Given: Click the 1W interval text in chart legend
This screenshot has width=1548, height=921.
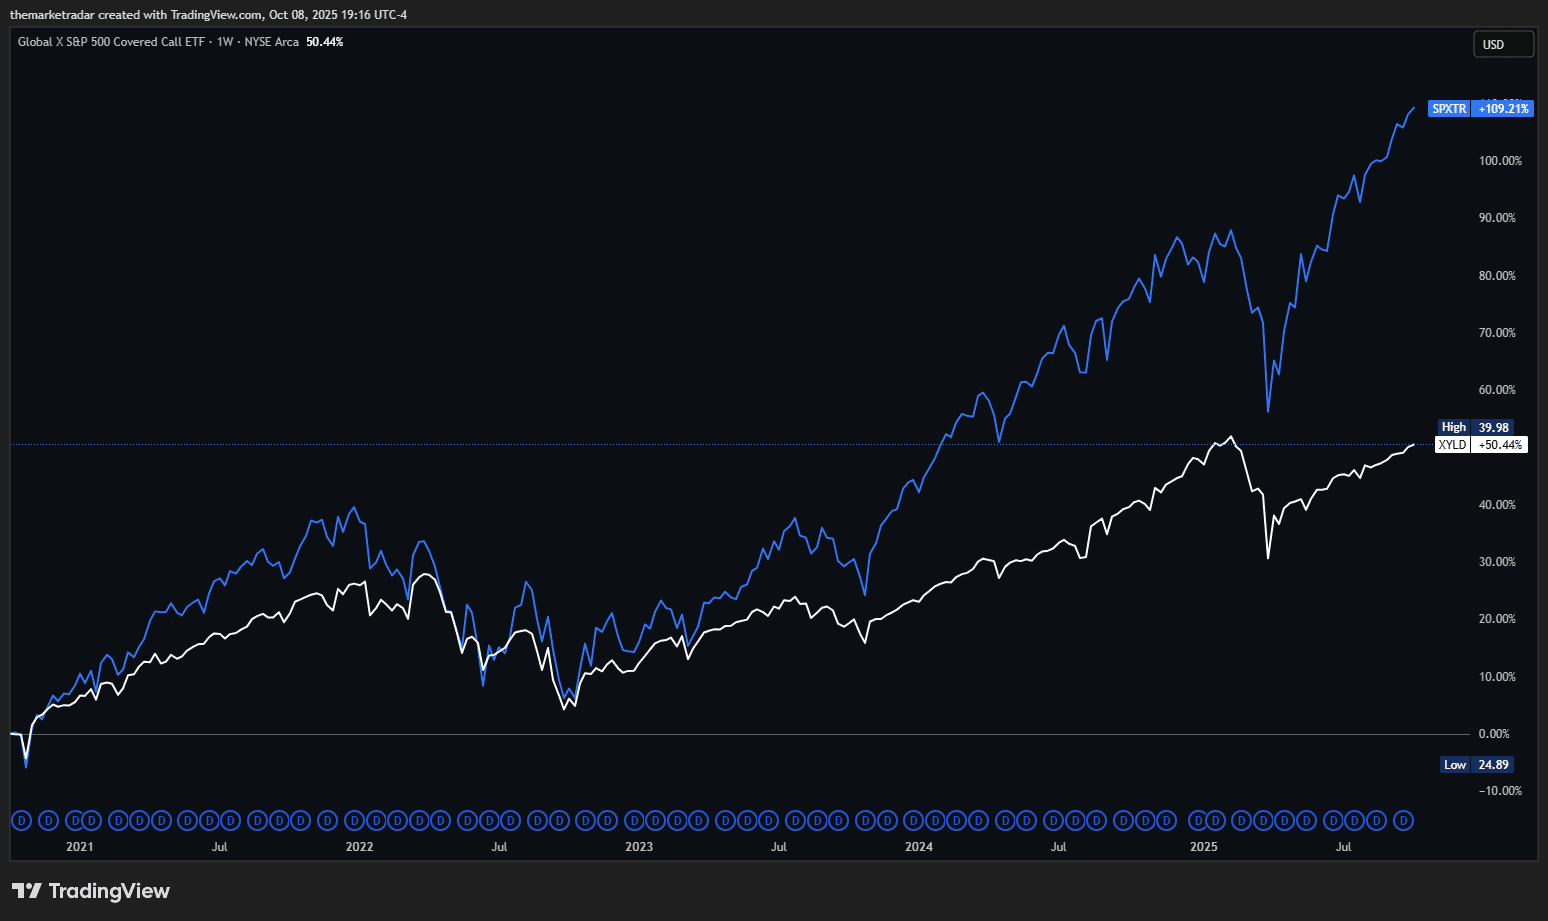Looking at the screenshot, I should tap(225, 42).
